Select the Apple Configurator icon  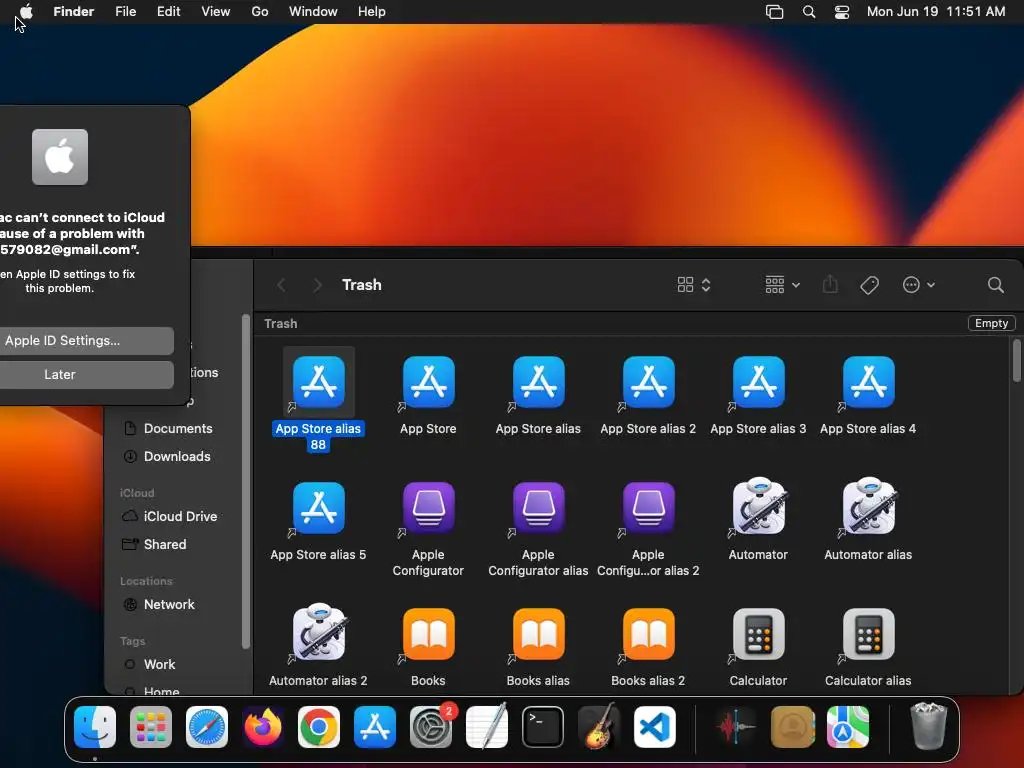[x=428, y=508]
